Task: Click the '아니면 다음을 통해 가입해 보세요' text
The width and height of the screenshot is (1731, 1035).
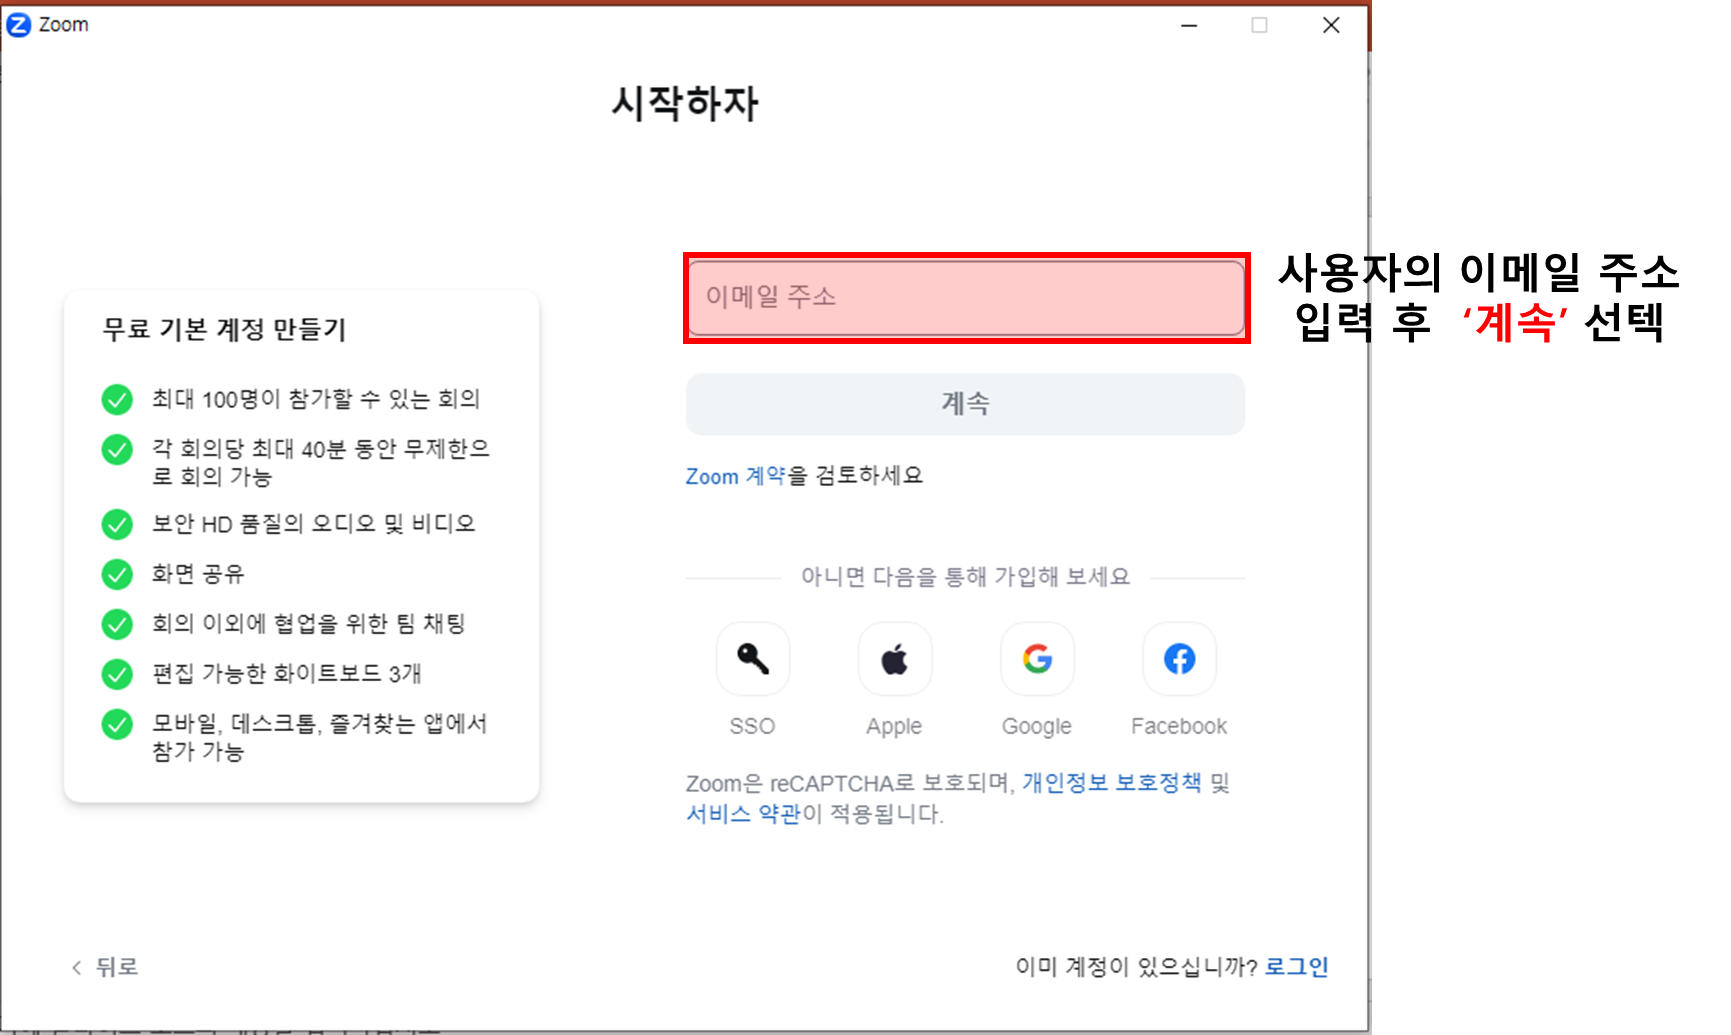Action: [965, 577]
